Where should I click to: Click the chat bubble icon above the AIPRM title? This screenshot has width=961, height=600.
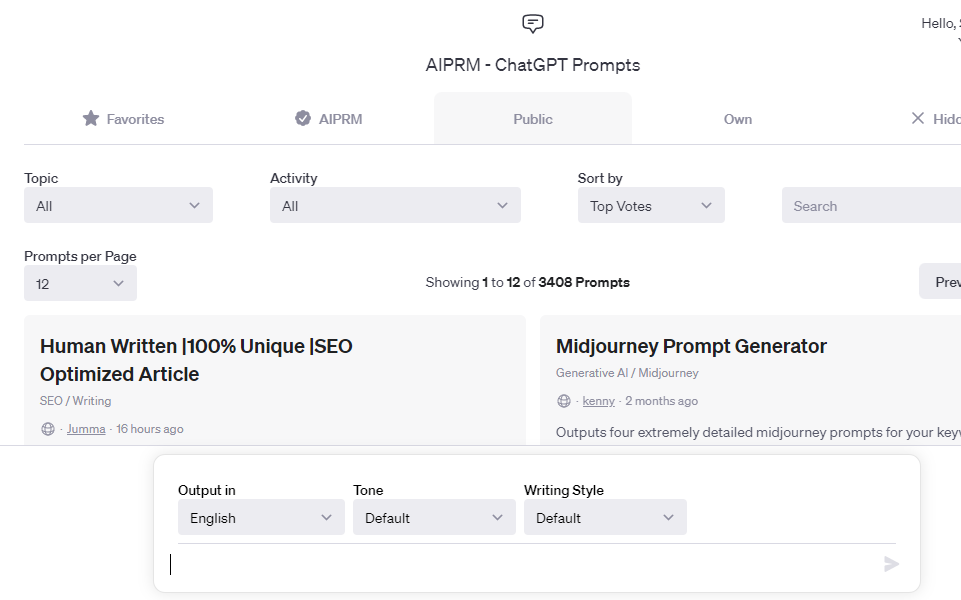pos(533,24)
